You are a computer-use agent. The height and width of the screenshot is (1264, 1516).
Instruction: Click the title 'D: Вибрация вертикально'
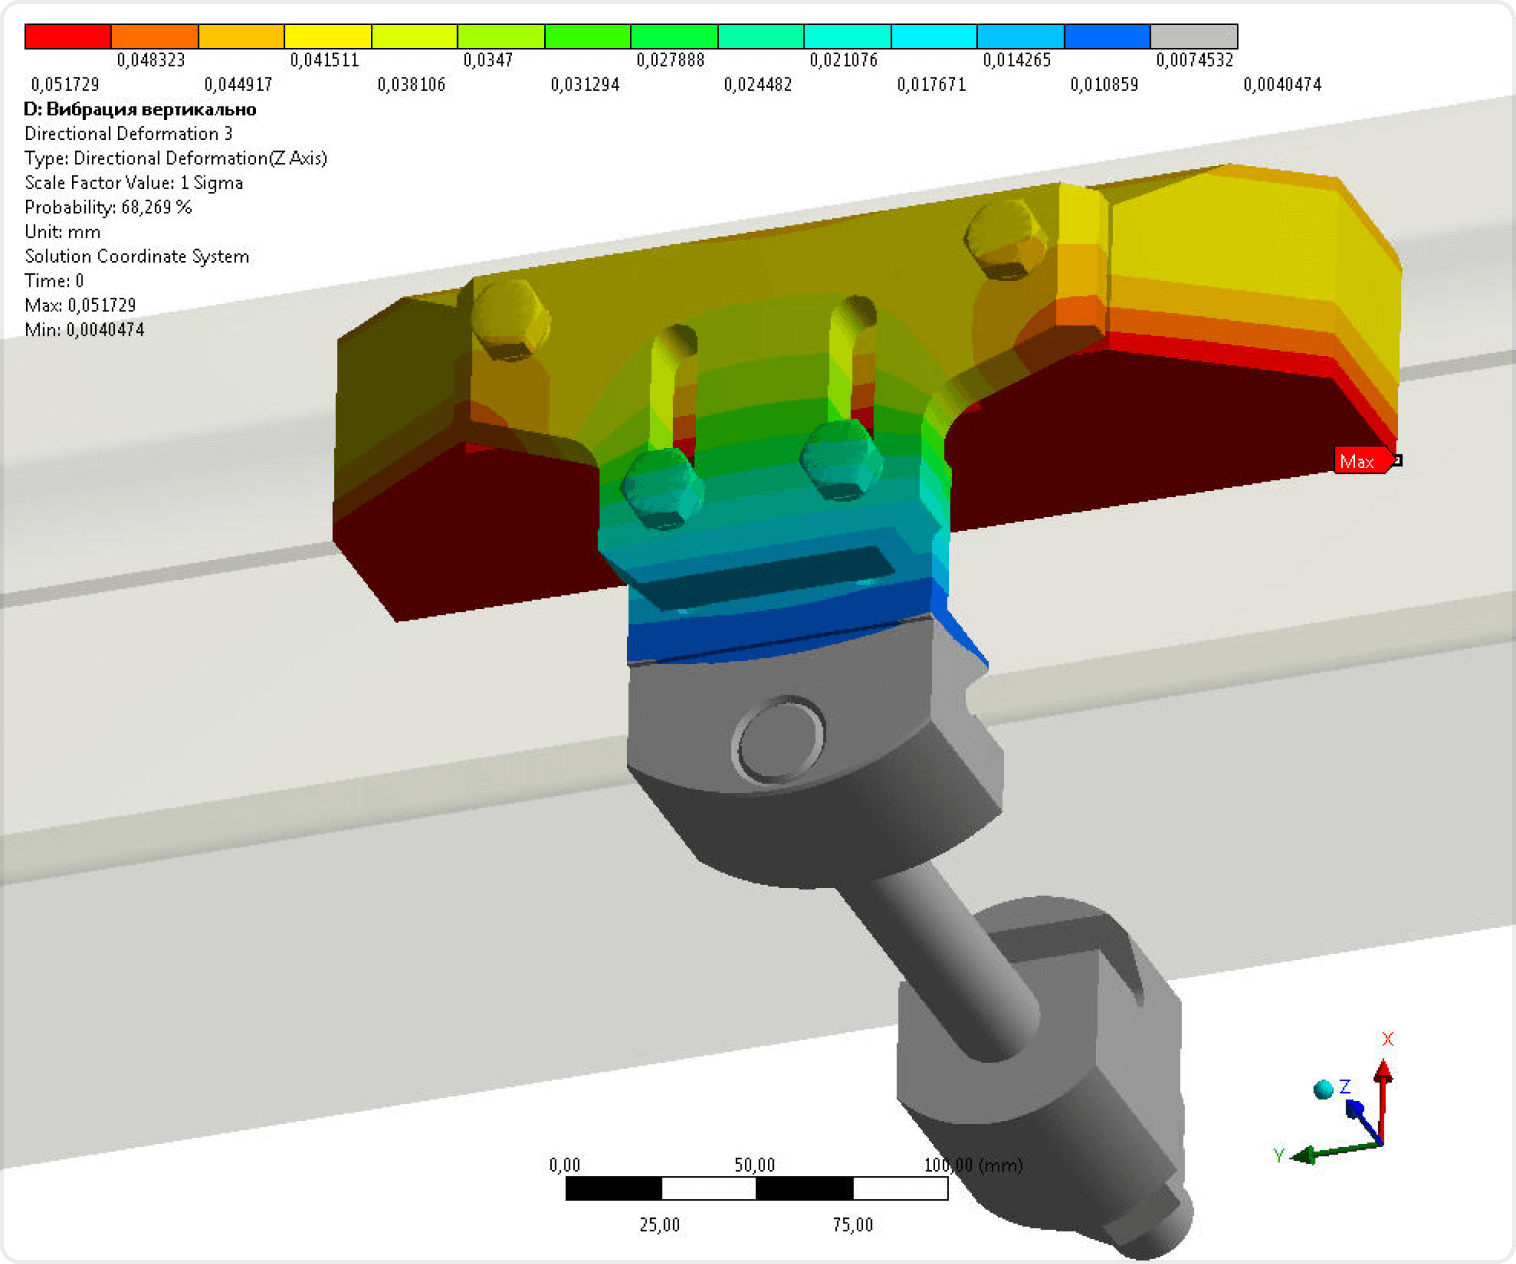(140, 109)
